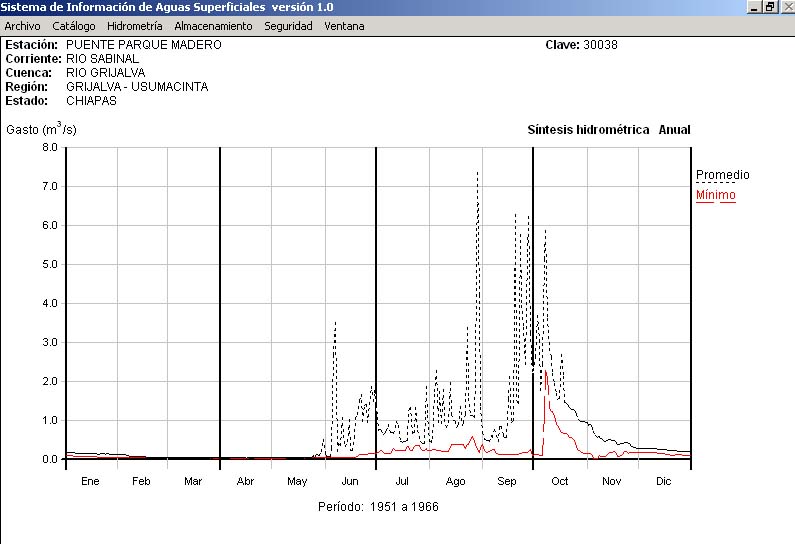
Task: Select station name PUENTE PARQUE MADERO
Action: pyautogui.click(x=144, y=45)
